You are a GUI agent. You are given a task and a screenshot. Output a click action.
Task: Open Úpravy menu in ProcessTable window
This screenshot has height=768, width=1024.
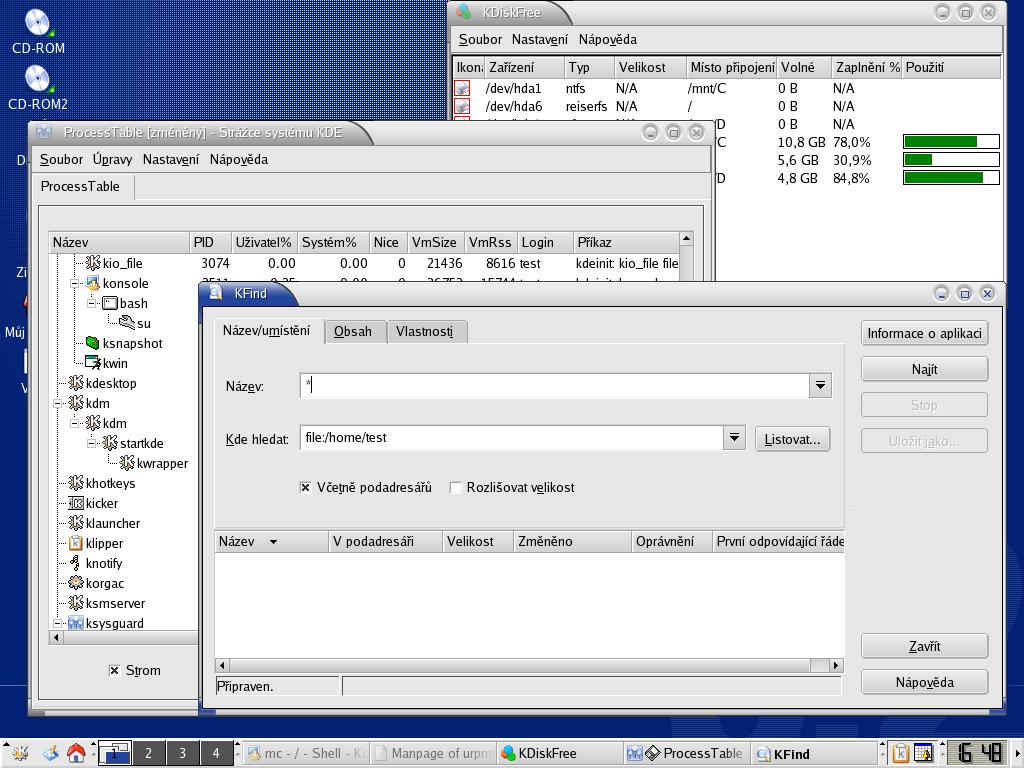click(x=112, y=159)
